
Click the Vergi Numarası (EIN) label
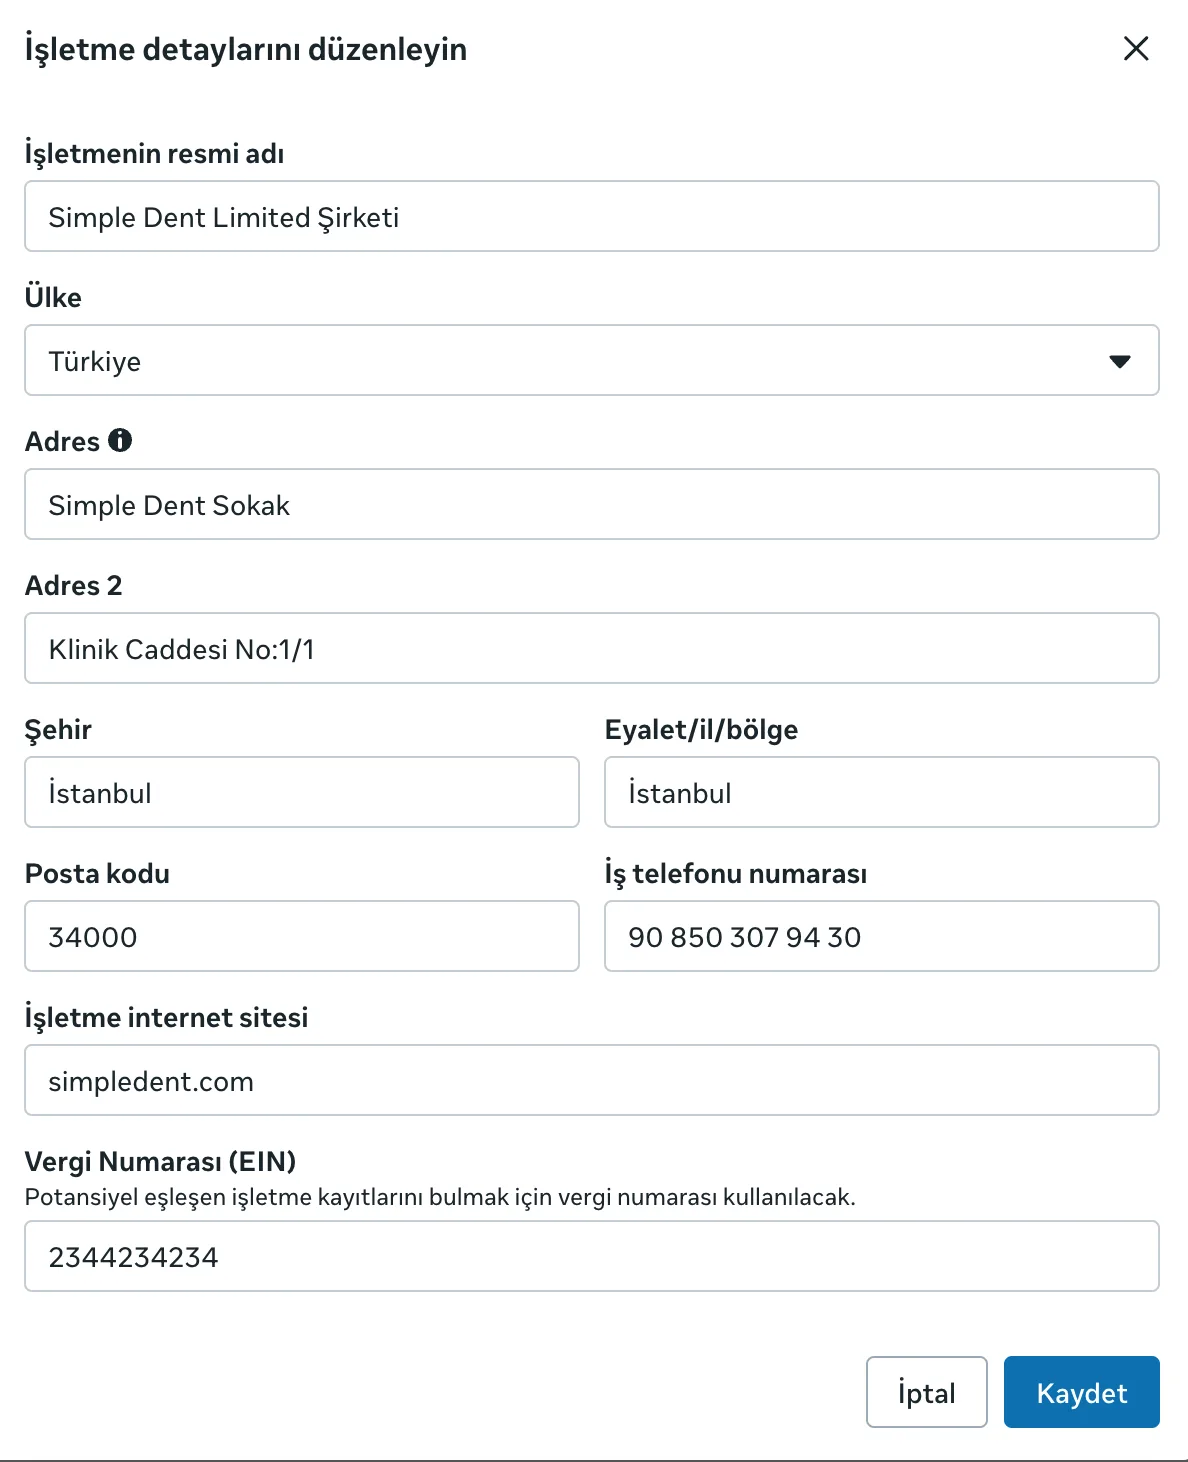[x=160, y=1161]
